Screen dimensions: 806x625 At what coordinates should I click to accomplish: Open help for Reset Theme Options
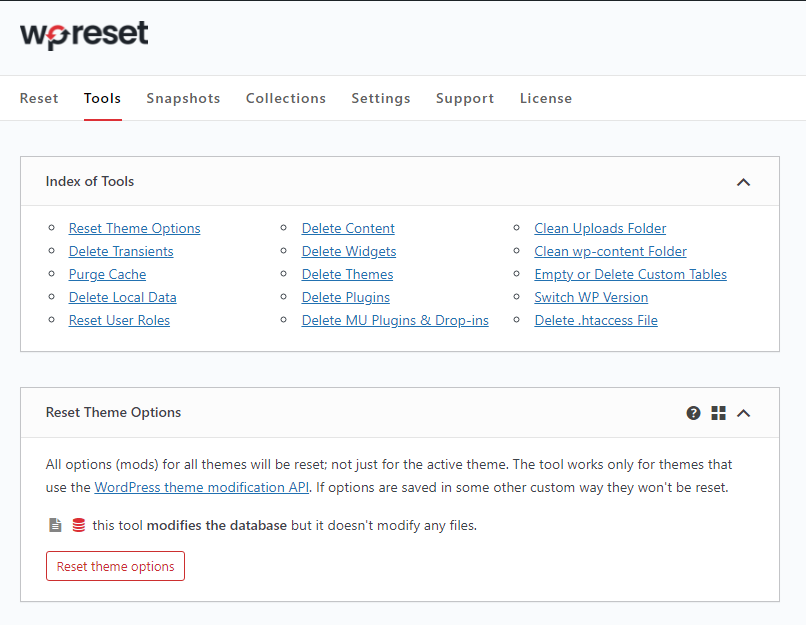pos(693,412)
